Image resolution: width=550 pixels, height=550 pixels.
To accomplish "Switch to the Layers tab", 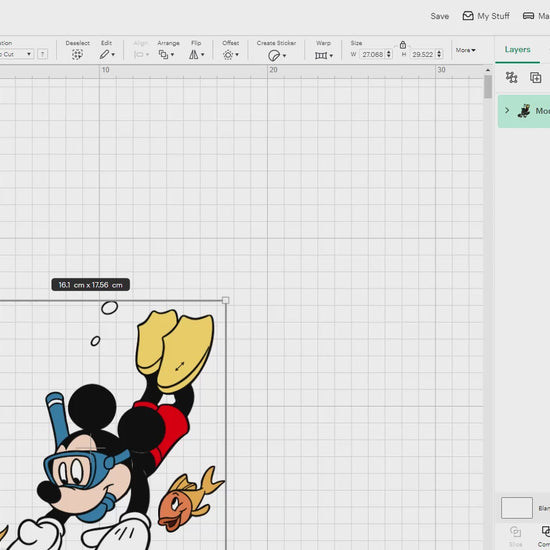I will tap(517, 49).
